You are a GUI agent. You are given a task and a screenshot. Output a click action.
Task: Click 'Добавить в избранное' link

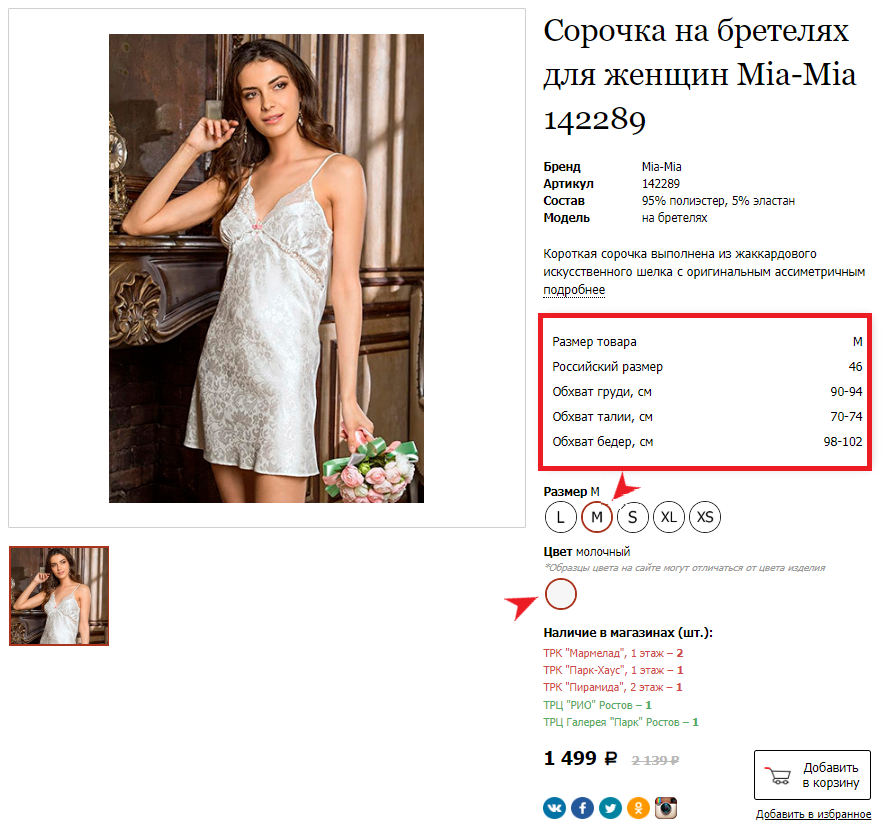(813, 814)
